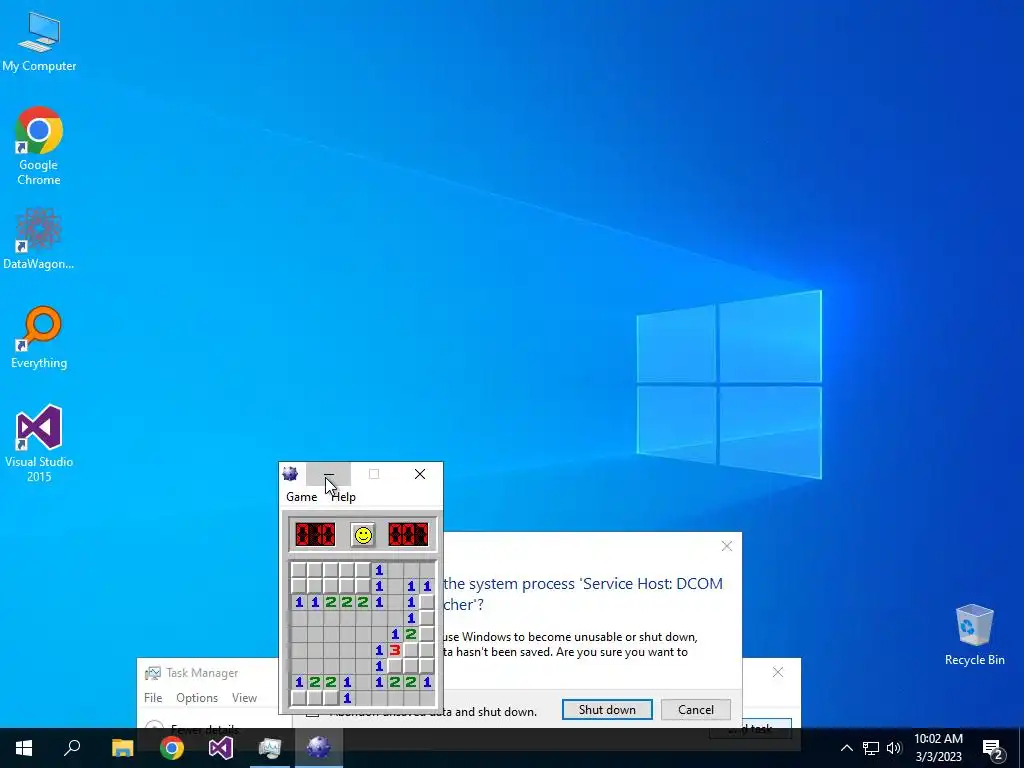Open the Help menu in Minesweeper
The image size is (1024, 768).
click(344, 497)
